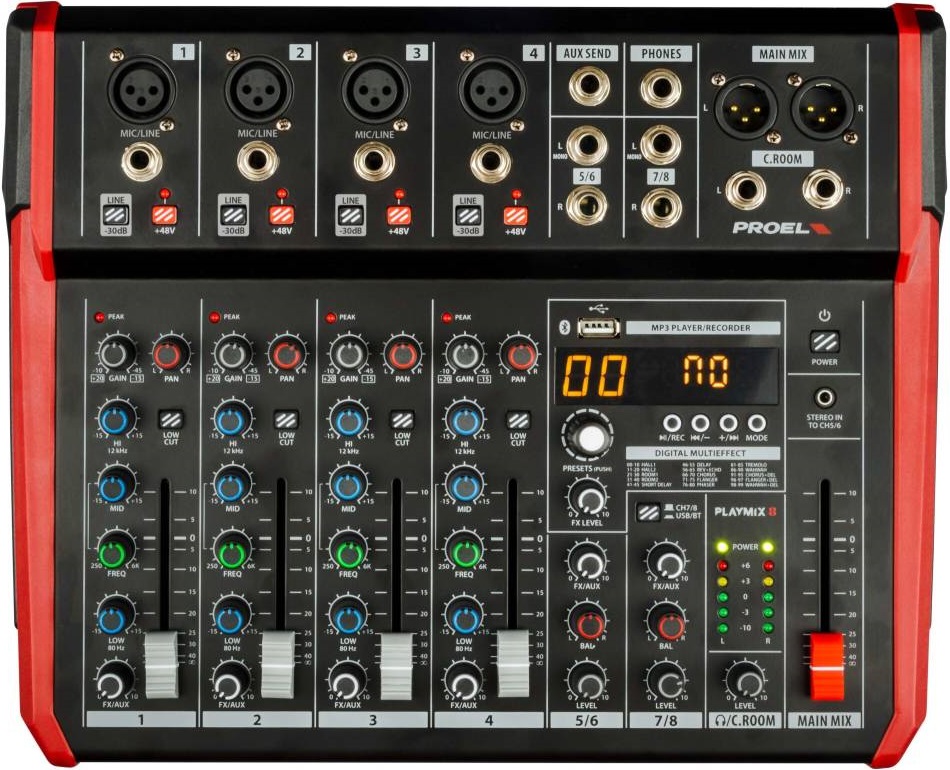Click the FX LEVEL knob

pos(587,497)
